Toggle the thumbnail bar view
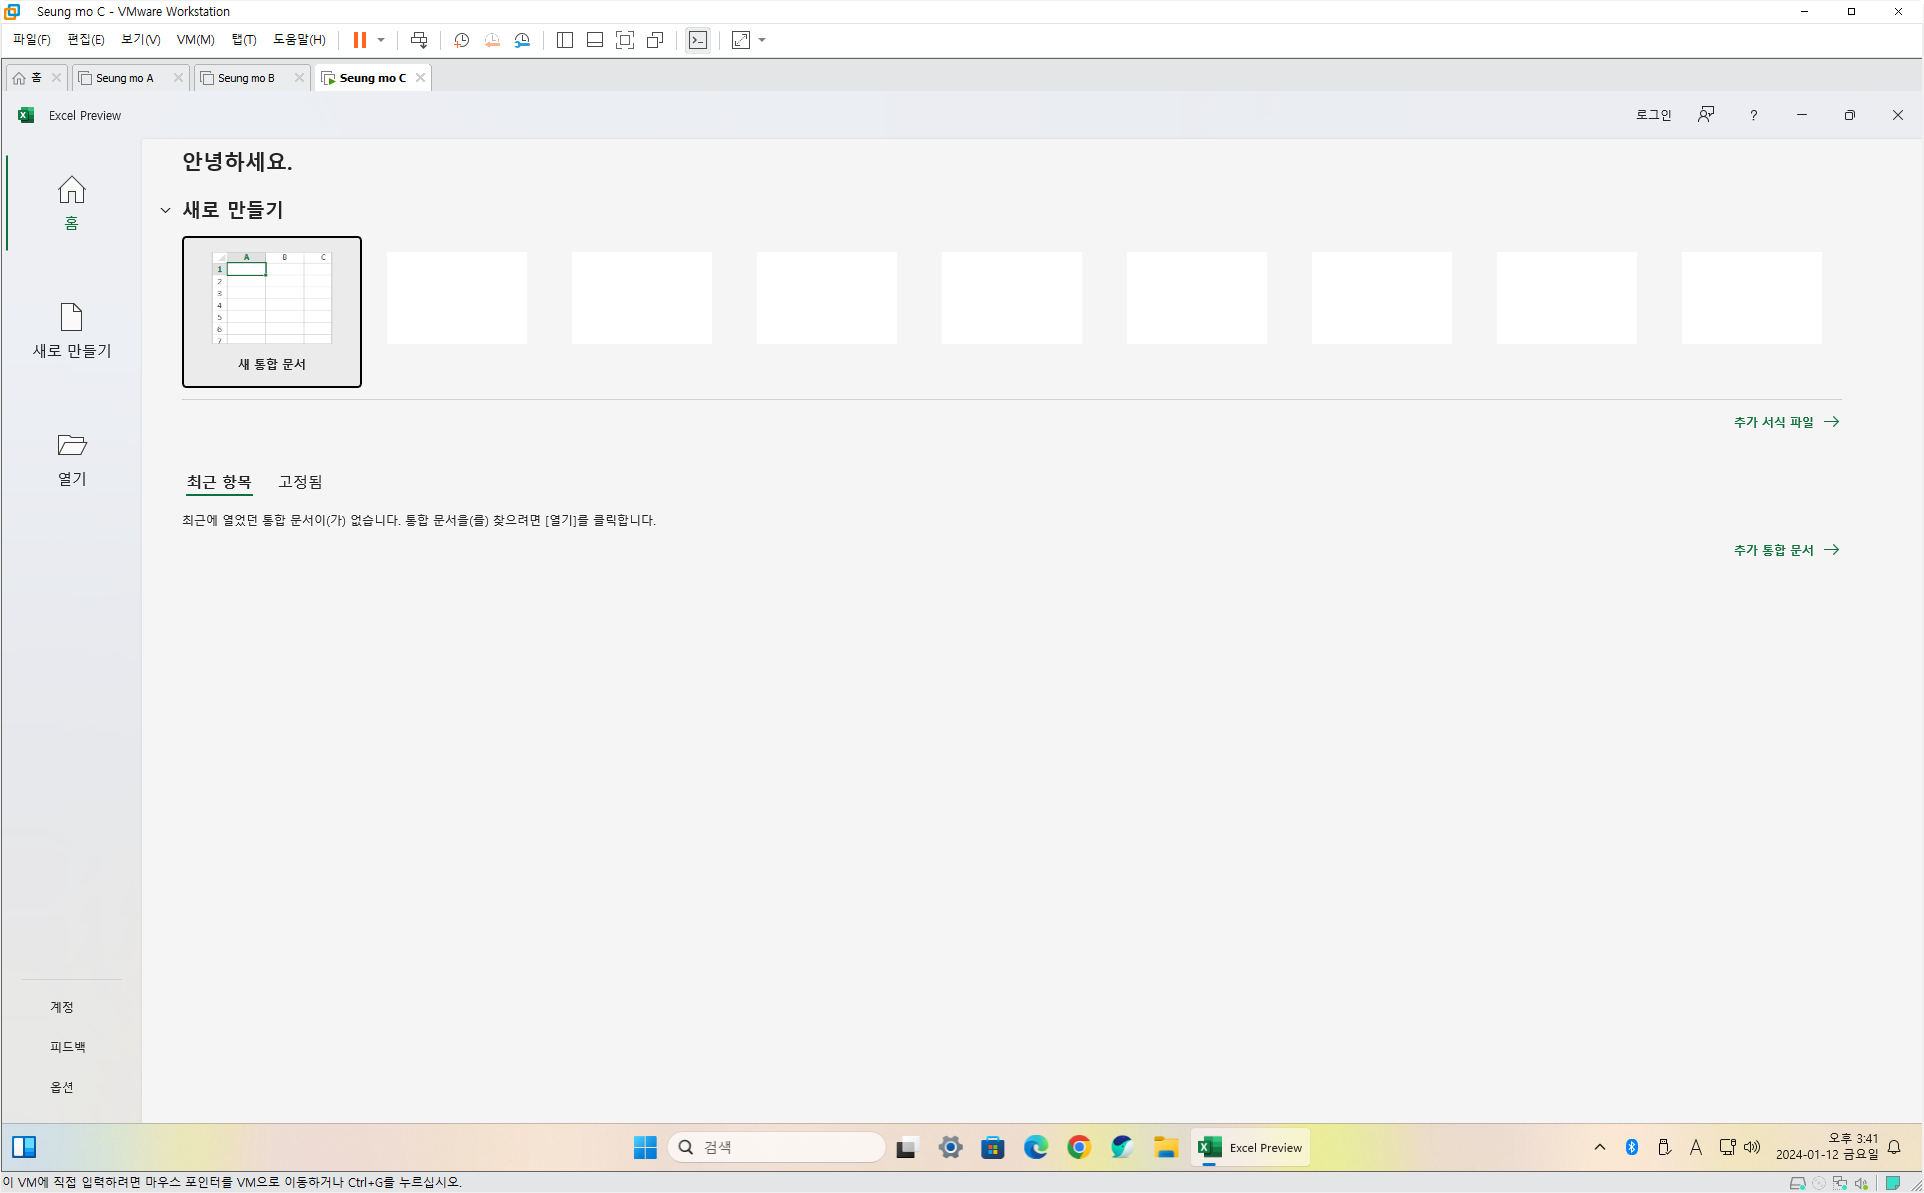This screenshot has width=1924, height=1193. [595, 40]
